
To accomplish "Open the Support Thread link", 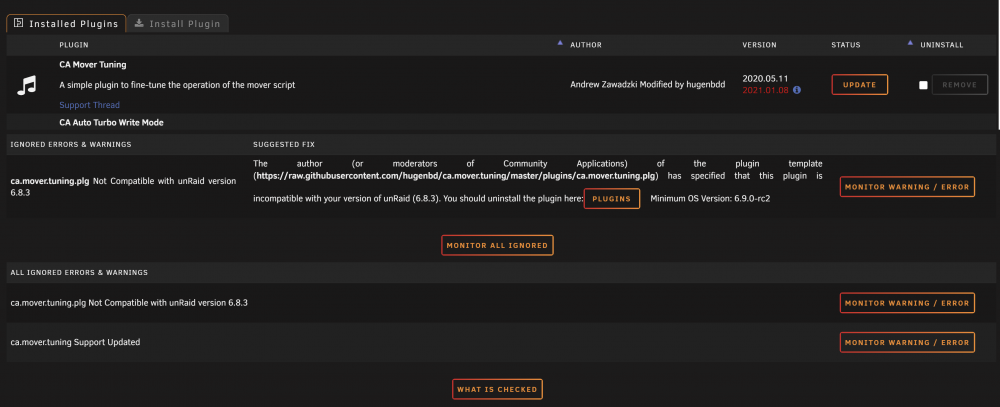I will (x=89, y=105).
